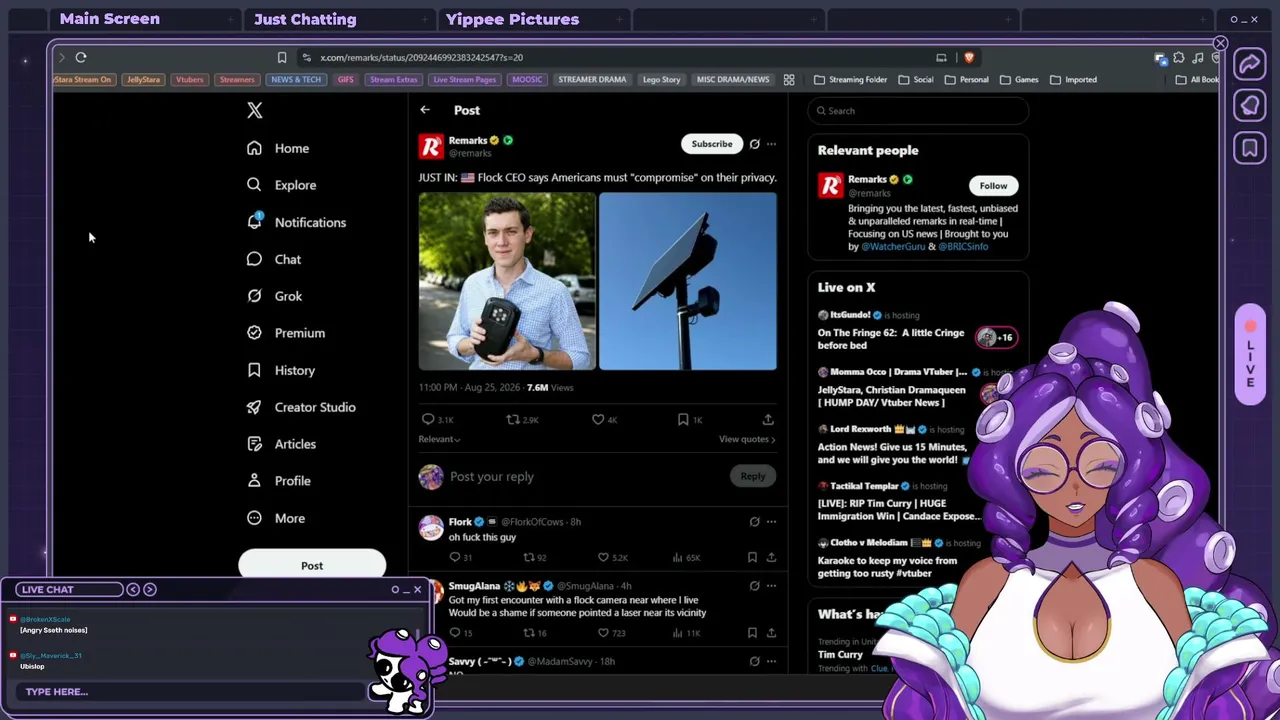Switch to Main Screen tab
1280x720 pixels.
(x=109, y=19)
